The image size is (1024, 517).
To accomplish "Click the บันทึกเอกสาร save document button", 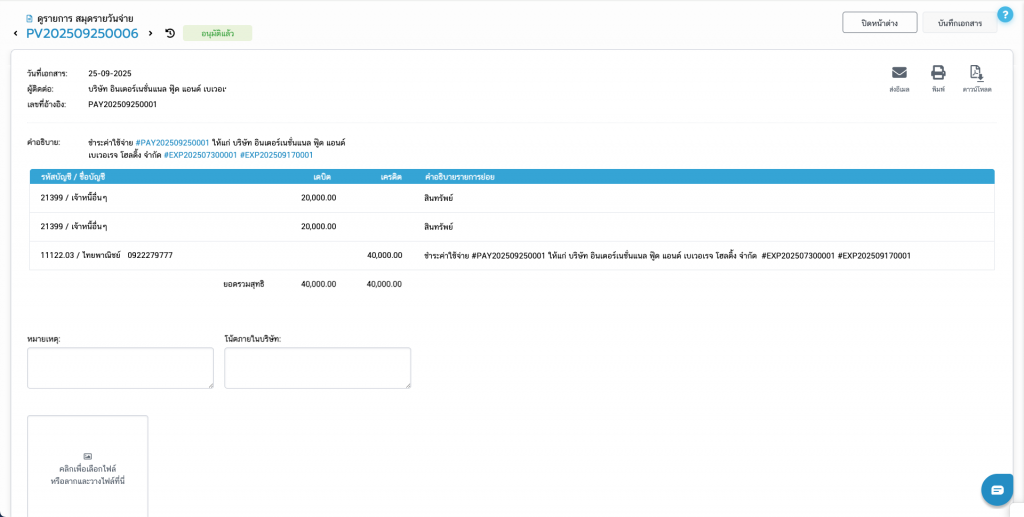I will (x=959, y=22).
